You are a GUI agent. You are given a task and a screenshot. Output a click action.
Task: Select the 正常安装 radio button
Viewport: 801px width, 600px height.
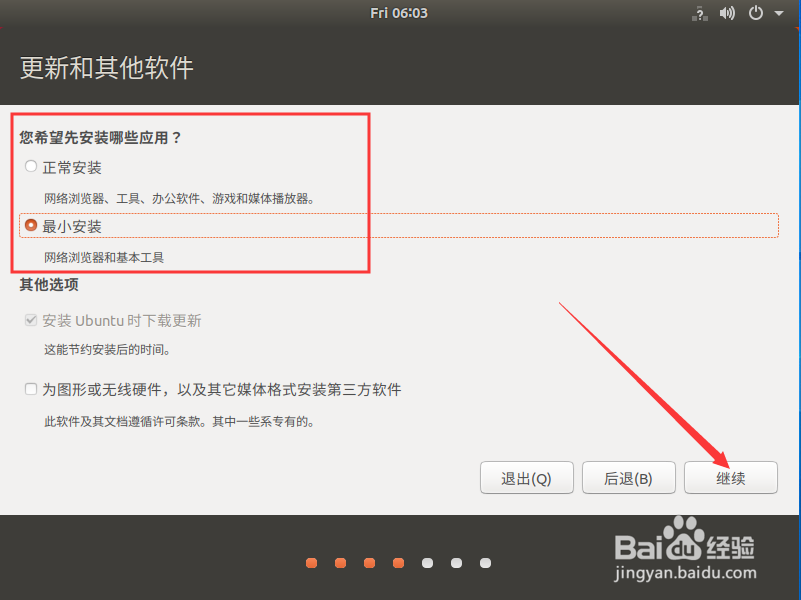(31, 166)
